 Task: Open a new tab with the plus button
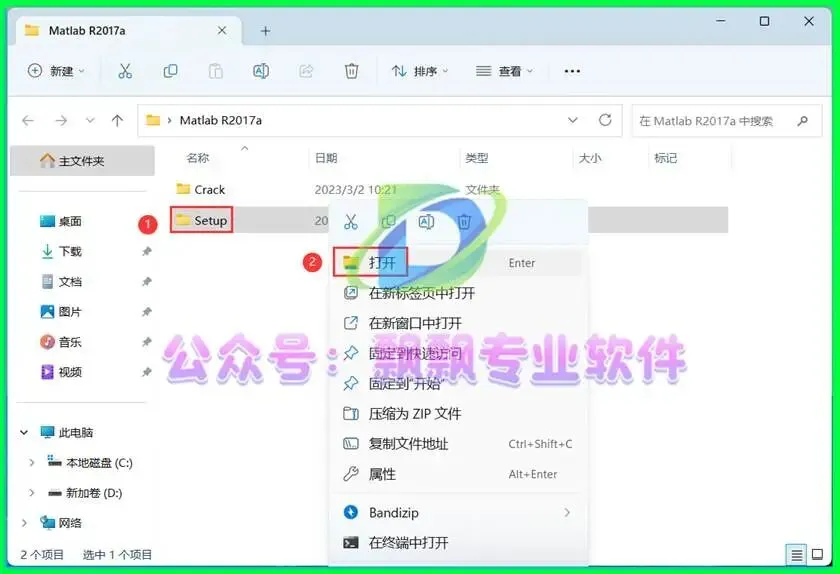[x=265, y=31]
